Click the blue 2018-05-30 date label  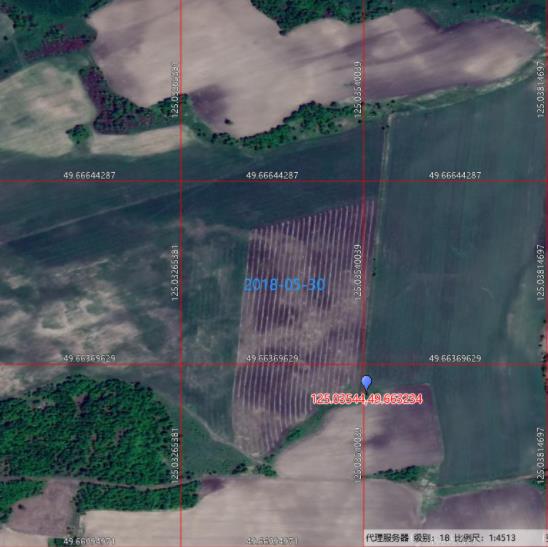tap(285, 284)
